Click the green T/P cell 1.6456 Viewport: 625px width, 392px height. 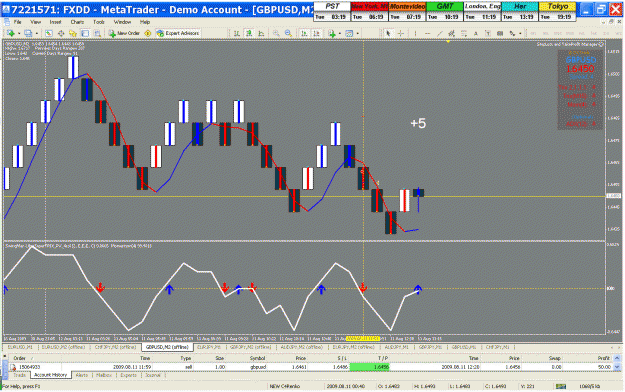[369, 367]
